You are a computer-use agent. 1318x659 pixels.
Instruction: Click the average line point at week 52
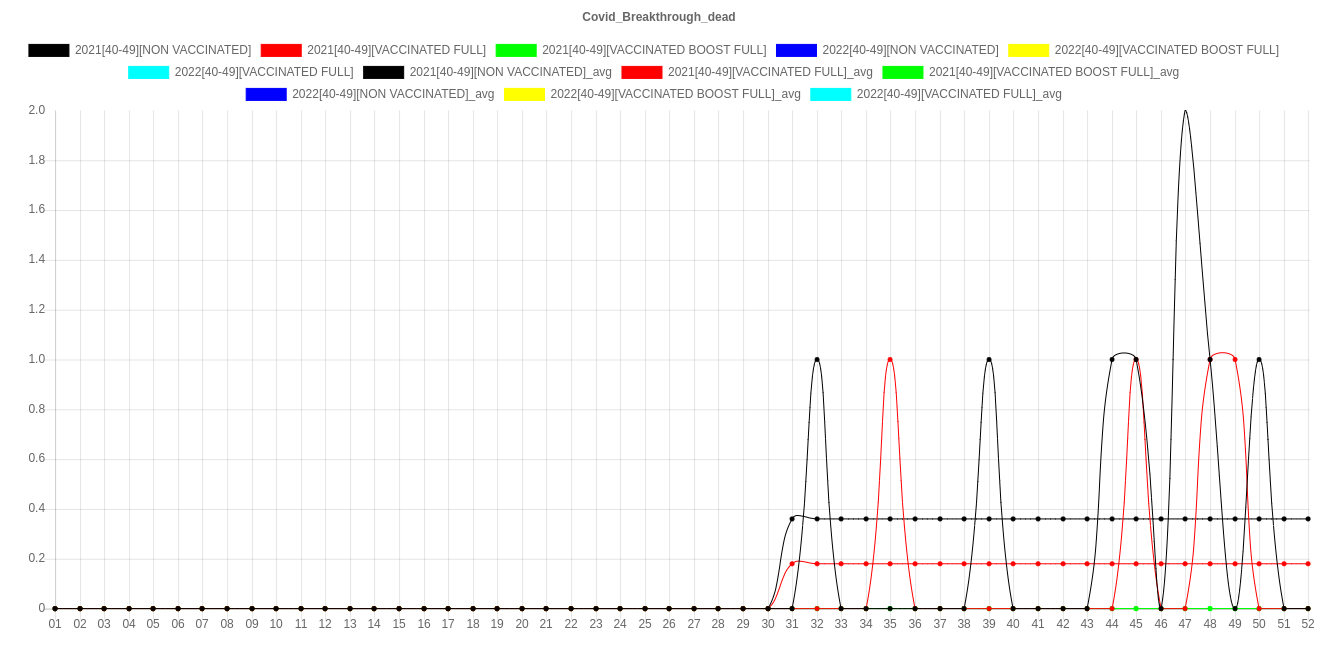pos(1307,564)
